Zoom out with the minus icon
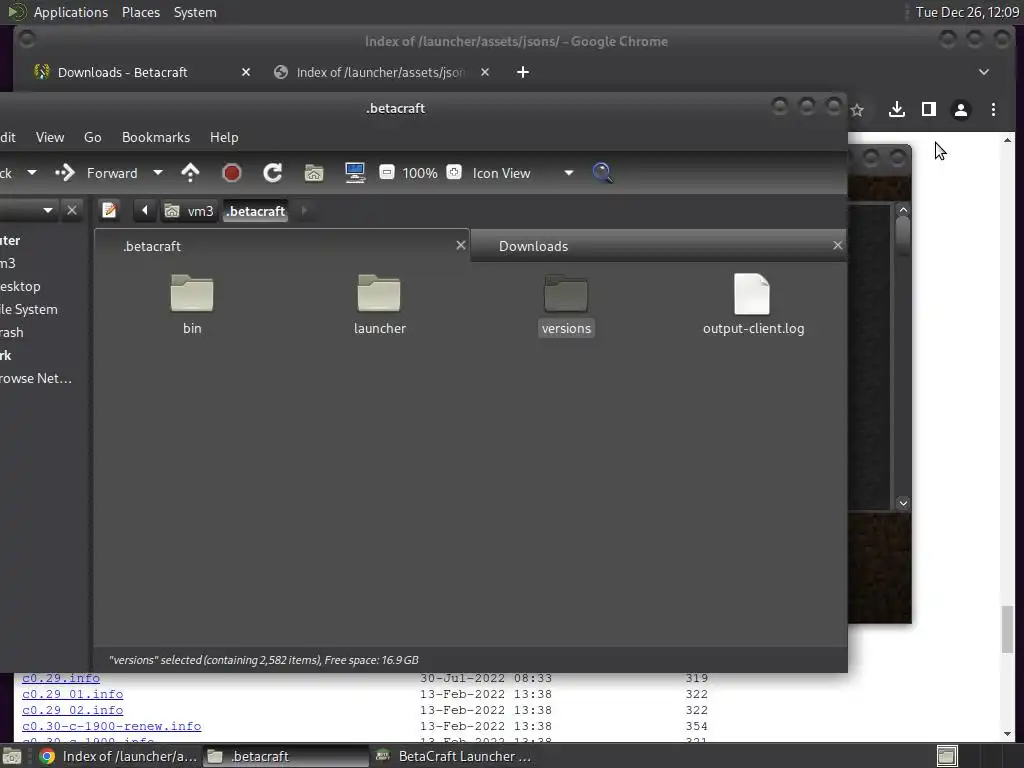The height and width of the screenshot is (768, 1024). [387, 172]
